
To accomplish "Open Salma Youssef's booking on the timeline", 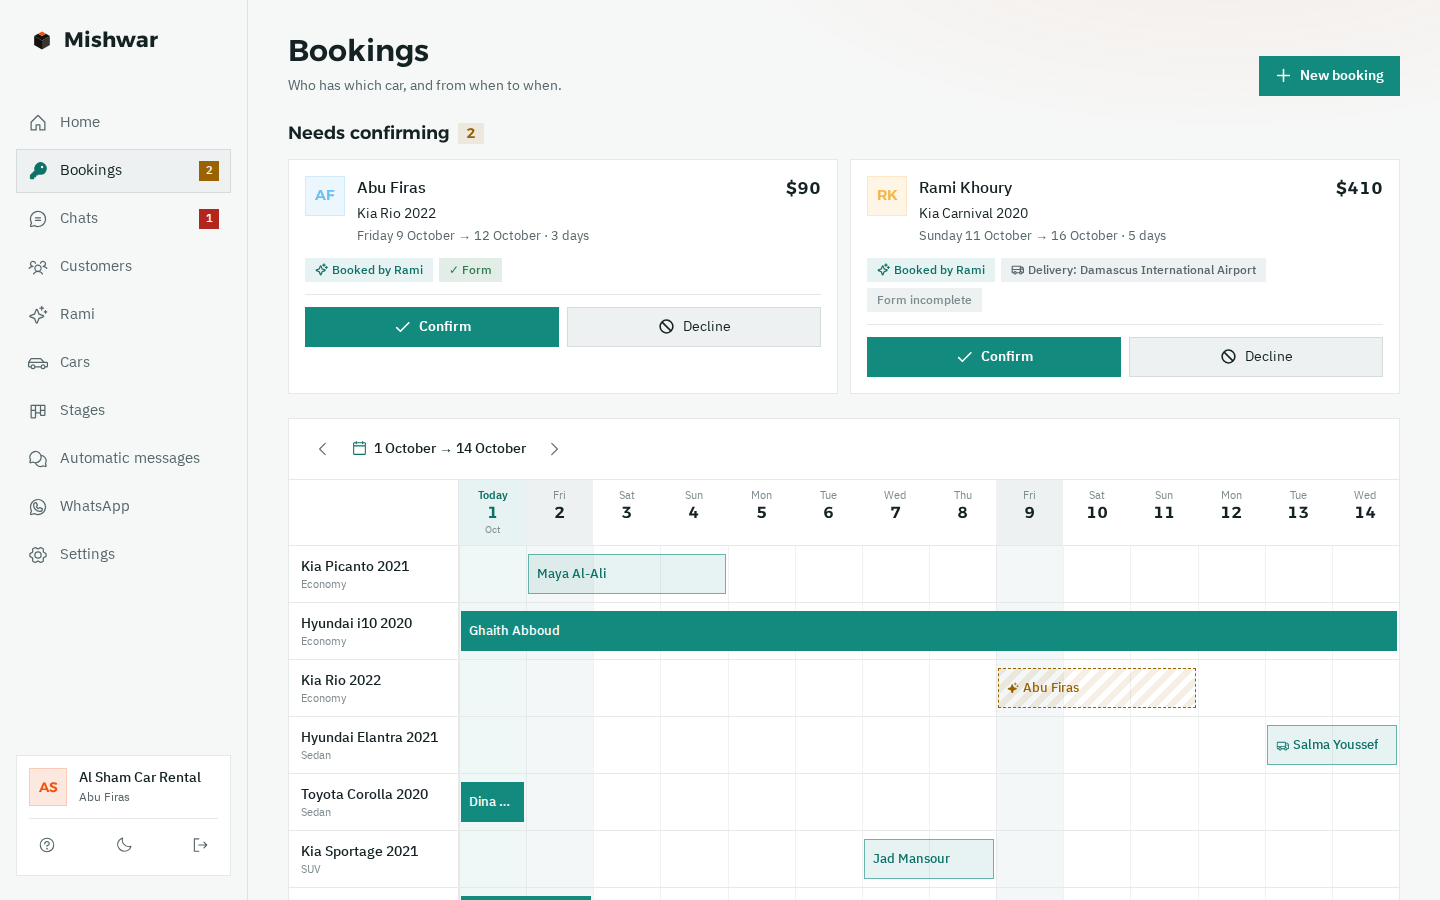I will [x=1332, y=745].
